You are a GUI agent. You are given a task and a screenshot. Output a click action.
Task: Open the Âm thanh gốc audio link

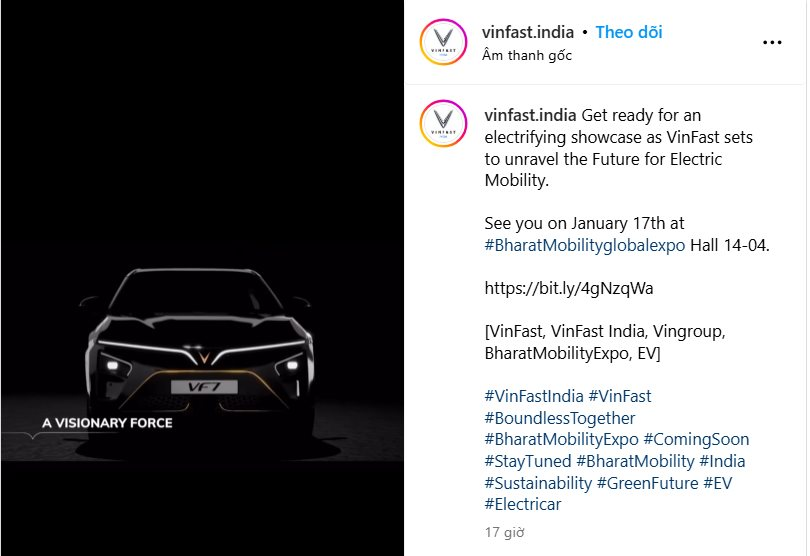tap(527, 55)
